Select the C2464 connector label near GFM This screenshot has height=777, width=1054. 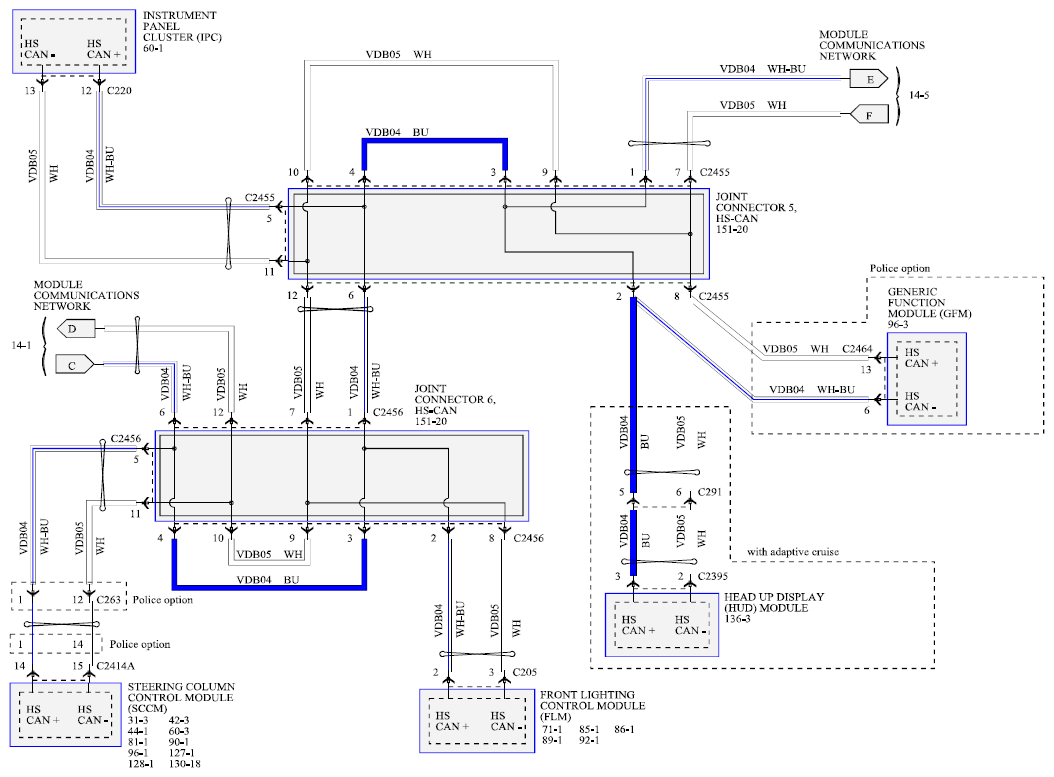tap(858, 349)
